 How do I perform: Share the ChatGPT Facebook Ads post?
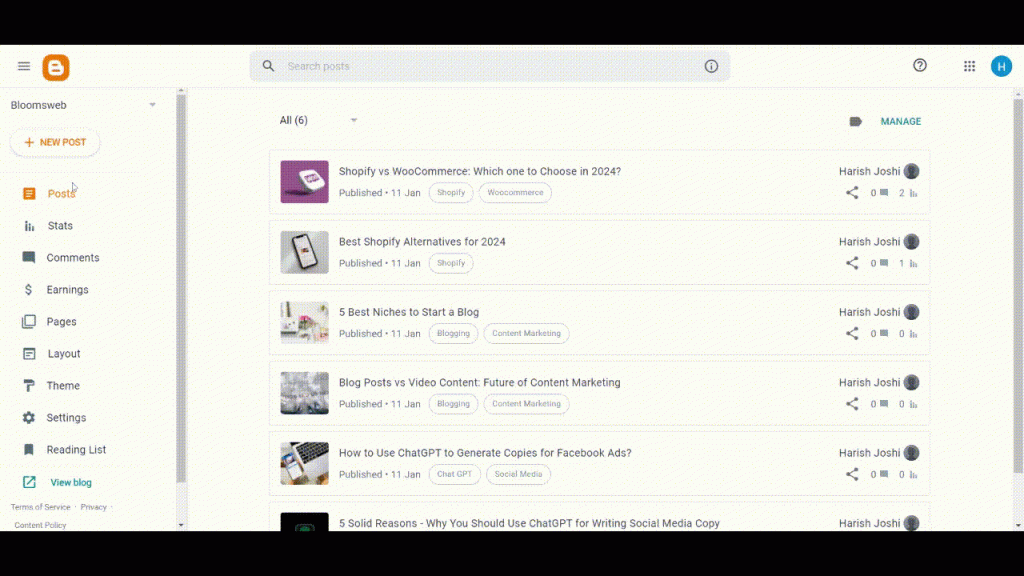(852, 475)
